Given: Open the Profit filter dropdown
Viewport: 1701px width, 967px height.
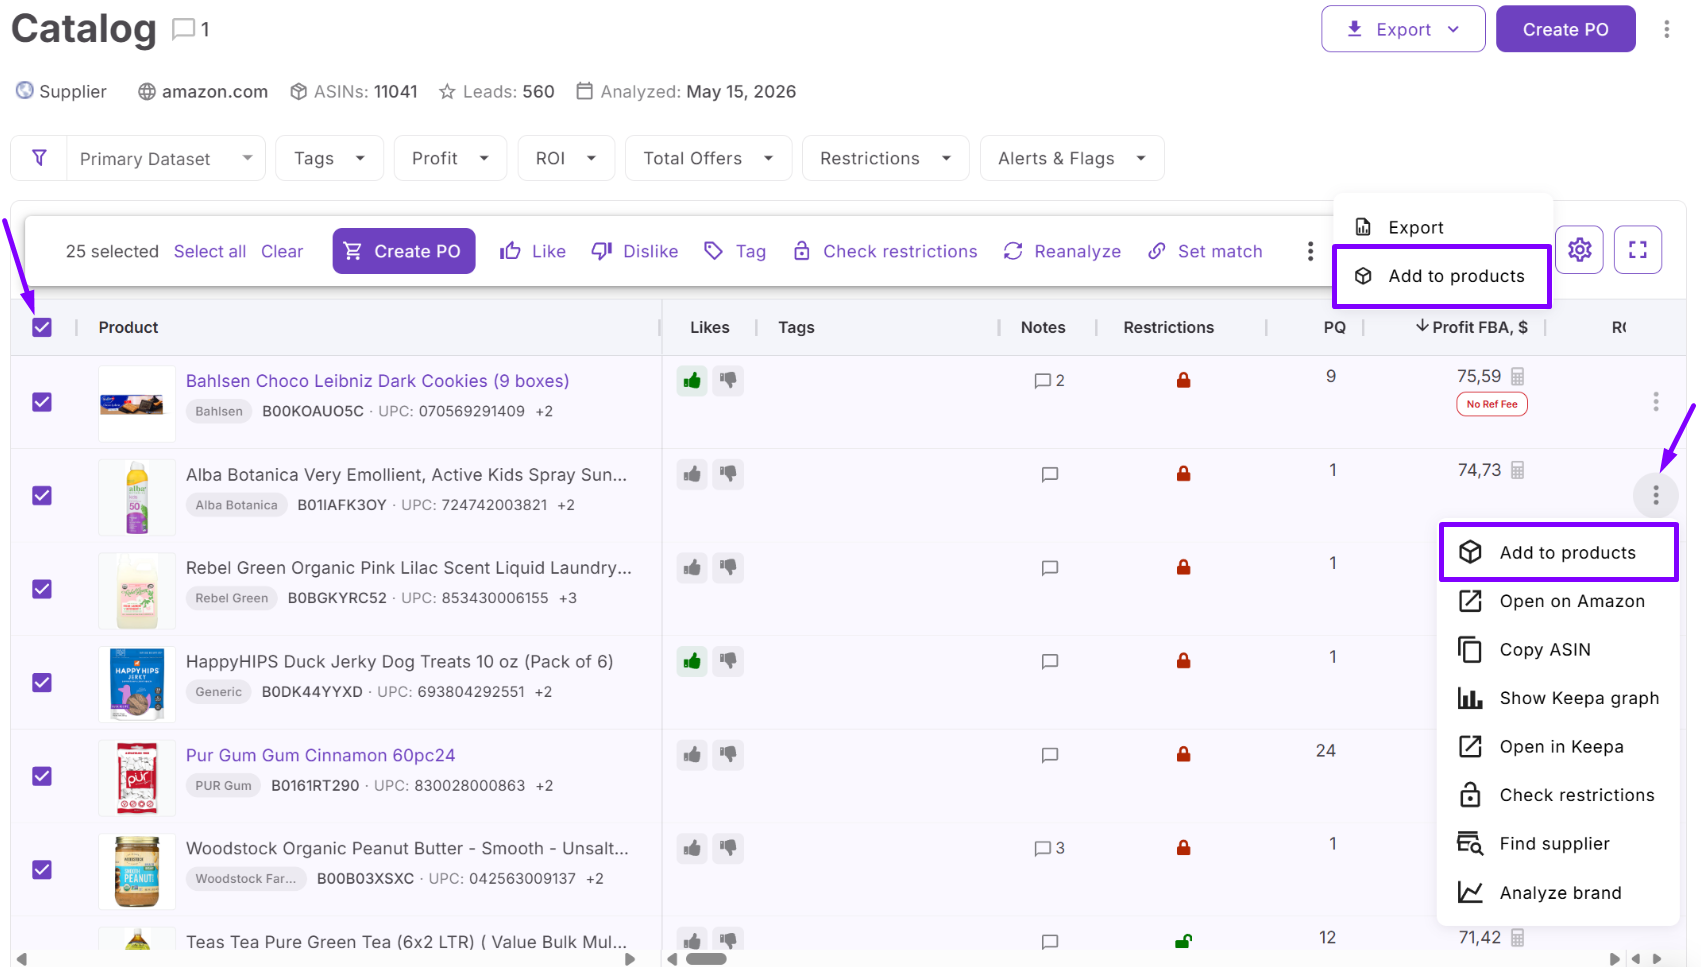Looking at the screenshot, I should [x=450, y=158].
